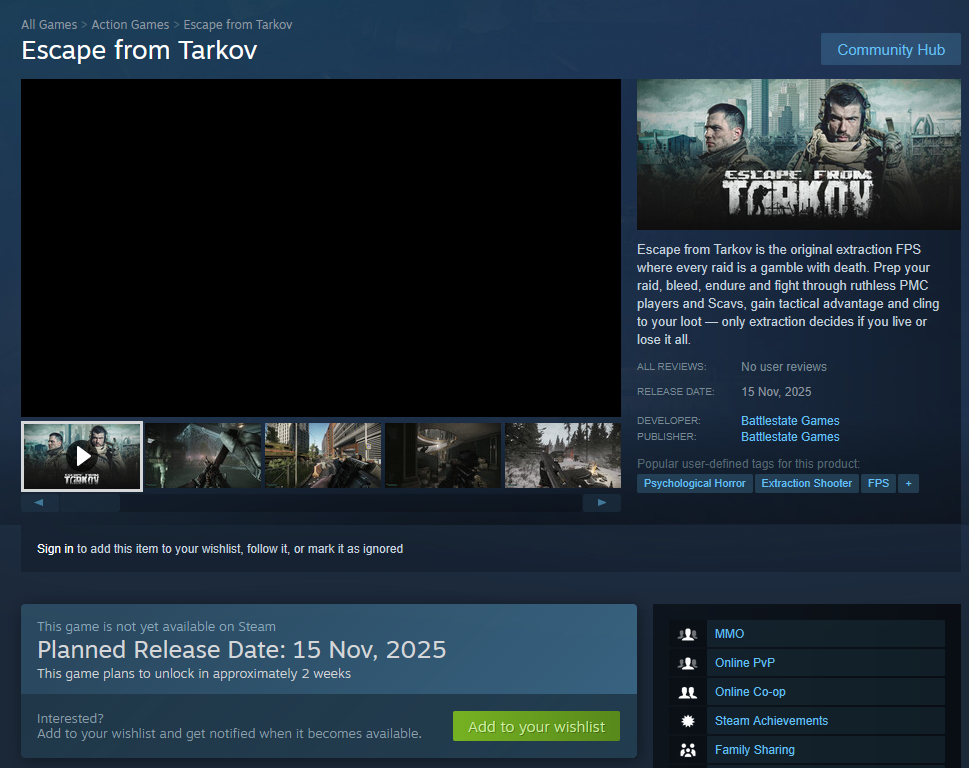Image resolution: width=969 pixels, height=768 pixels.
Task: Open the MMO feature icon
Action: 687,634
